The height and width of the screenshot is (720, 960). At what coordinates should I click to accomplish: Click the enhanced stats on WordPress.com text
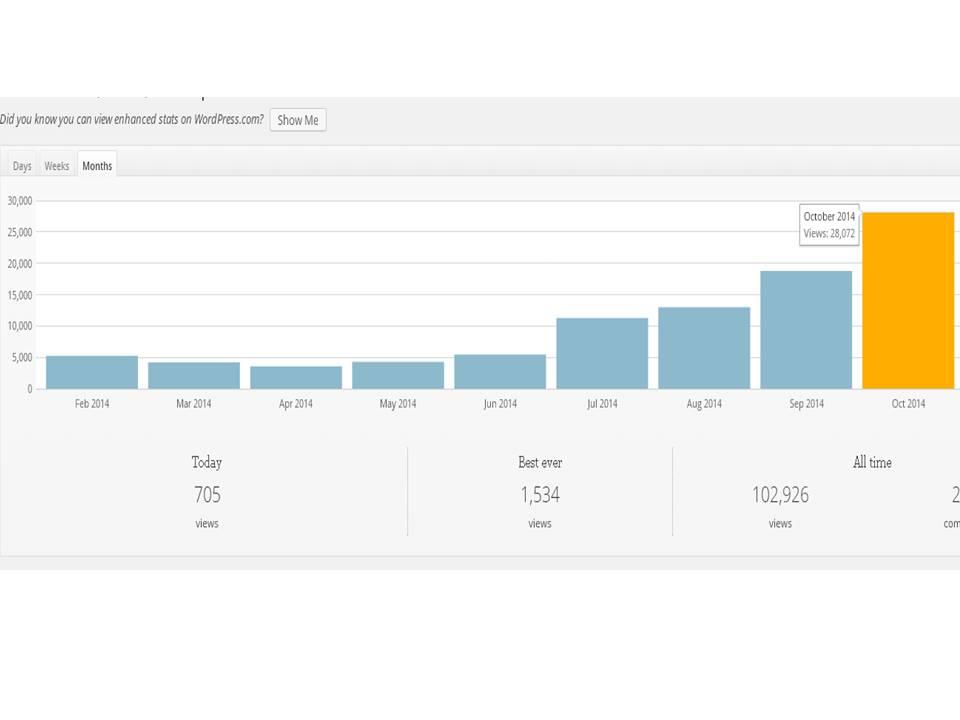132,120
